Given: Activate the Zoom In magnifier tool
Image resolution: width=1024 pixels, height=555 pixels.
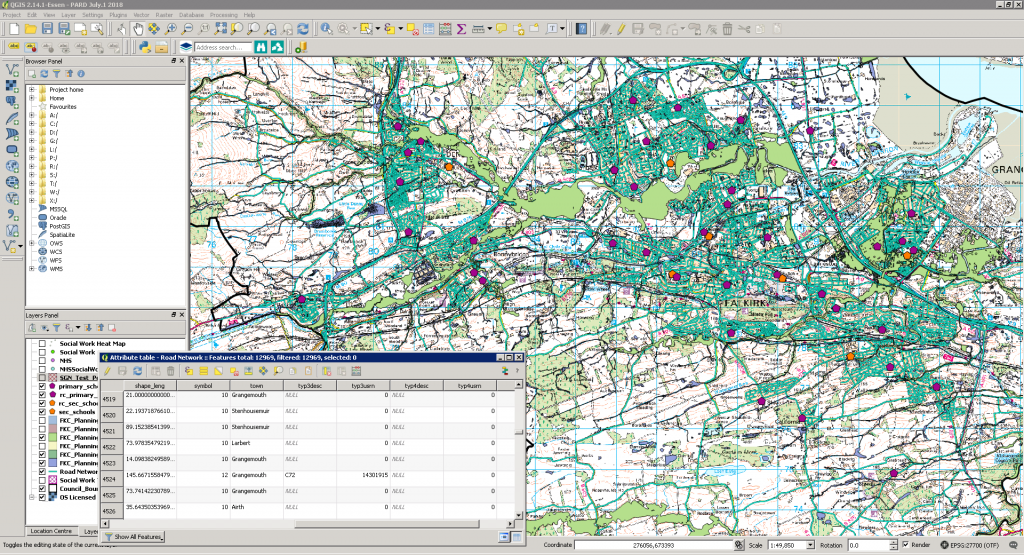Looking at the screenshot, I should tap(171, 29).
